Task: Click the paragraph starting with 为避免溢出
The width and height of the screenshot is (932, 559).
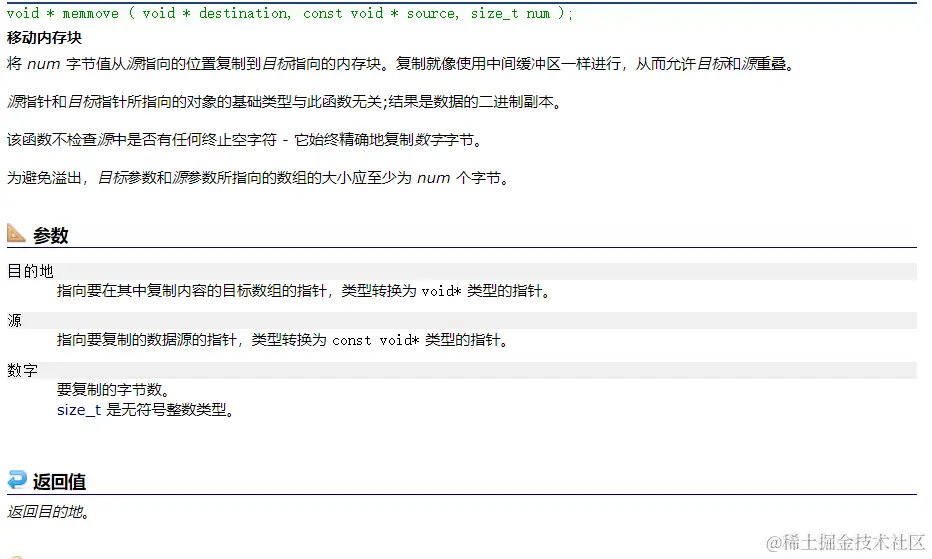Action: click(x=258, y=178)
